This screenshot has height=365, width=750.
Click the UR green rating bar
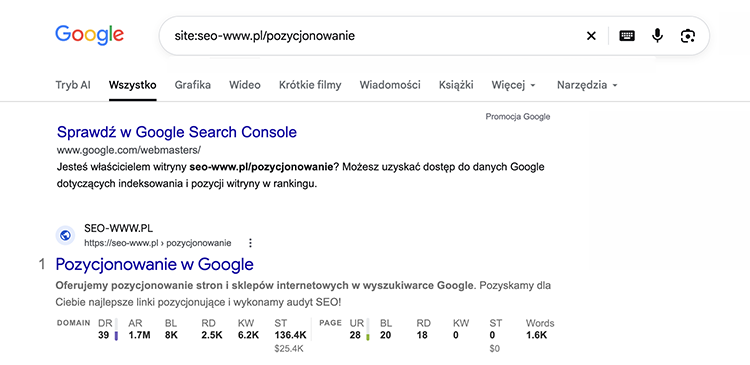pyautogui.click(x=368, y=330)
